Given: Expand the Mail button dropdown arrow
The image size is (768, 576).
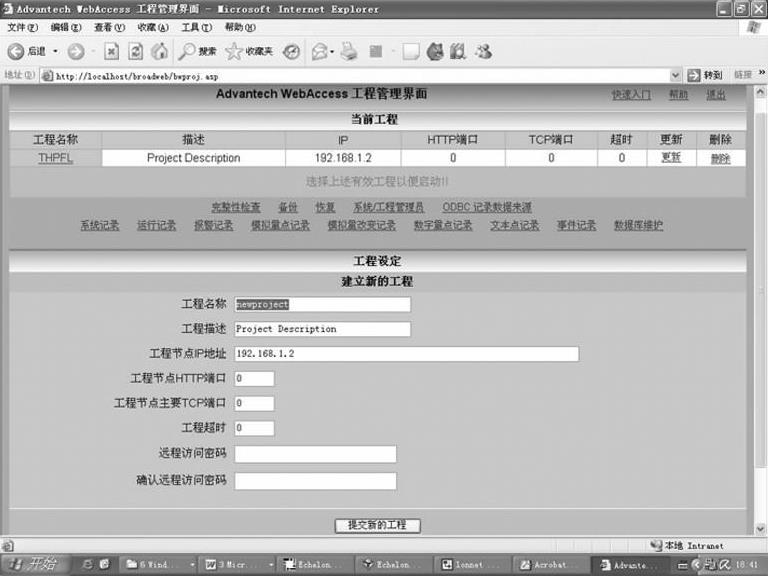Looking at the screenshot, I should pos(332,51).
